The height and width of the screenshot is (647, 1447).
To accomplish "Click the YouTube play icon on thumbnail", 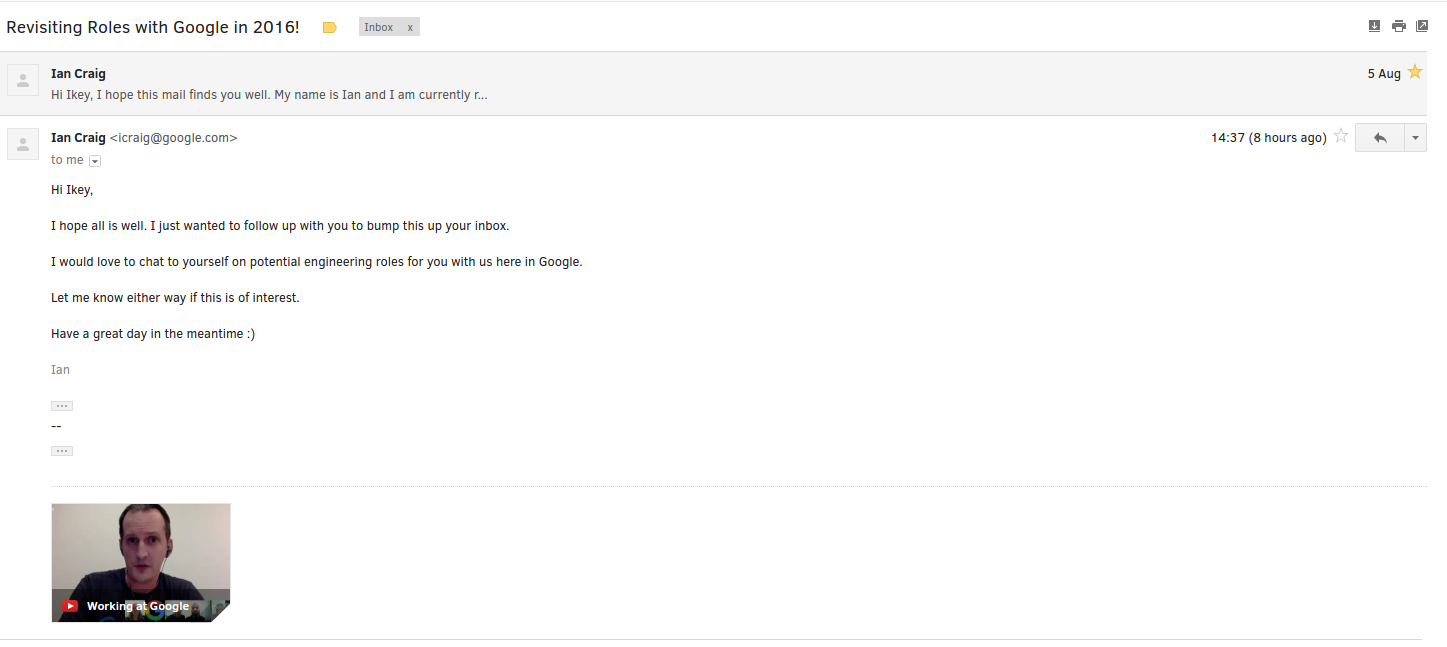I will pyautogui.click(x=70, y=606).
